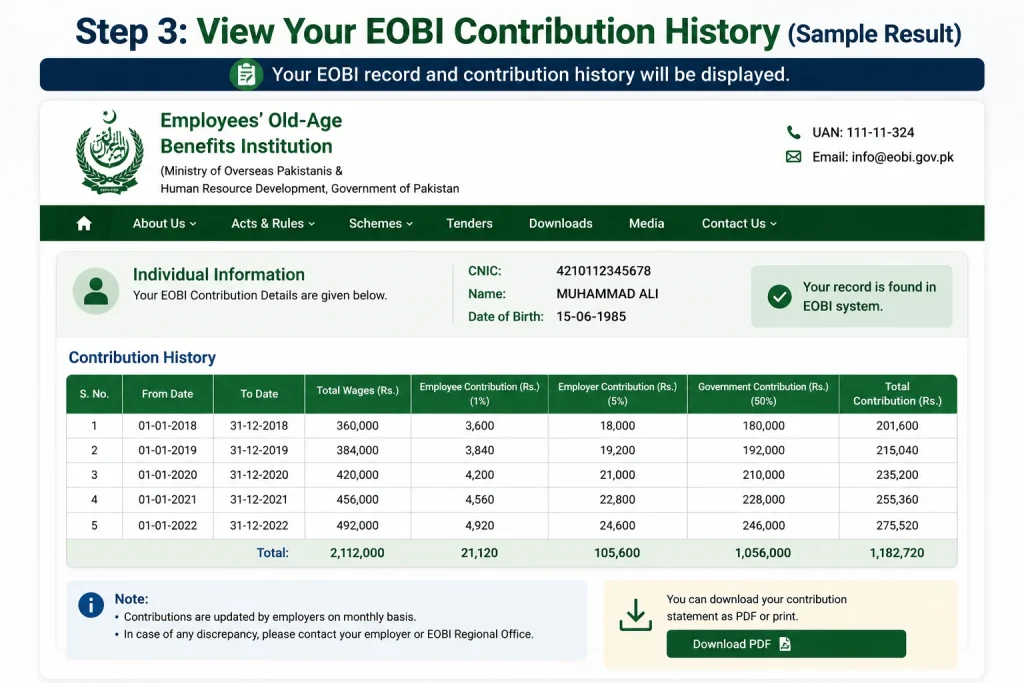This screenshot has width=1024, height=683.
Task: Click the blue info icon beside Note
Action: click(x=91, y=605)
